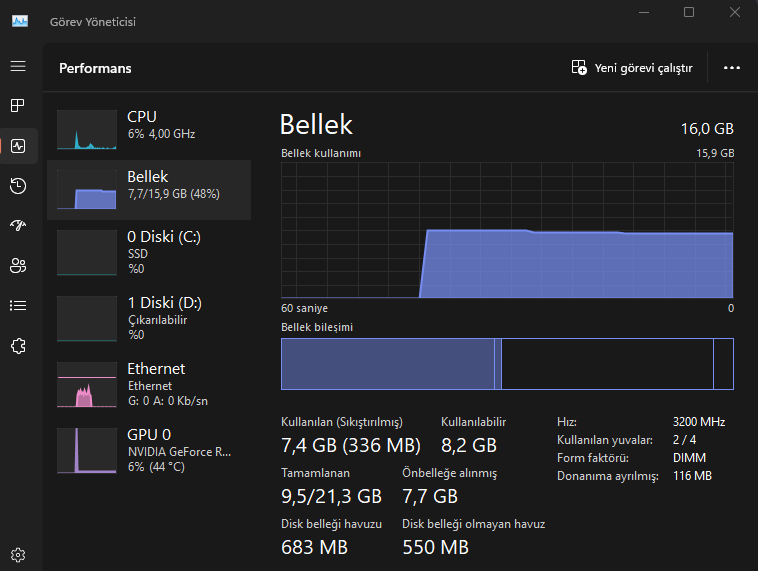The image size is (758, 571).
Task: Open Task Manager settings gear
Action: click(18, 554)
